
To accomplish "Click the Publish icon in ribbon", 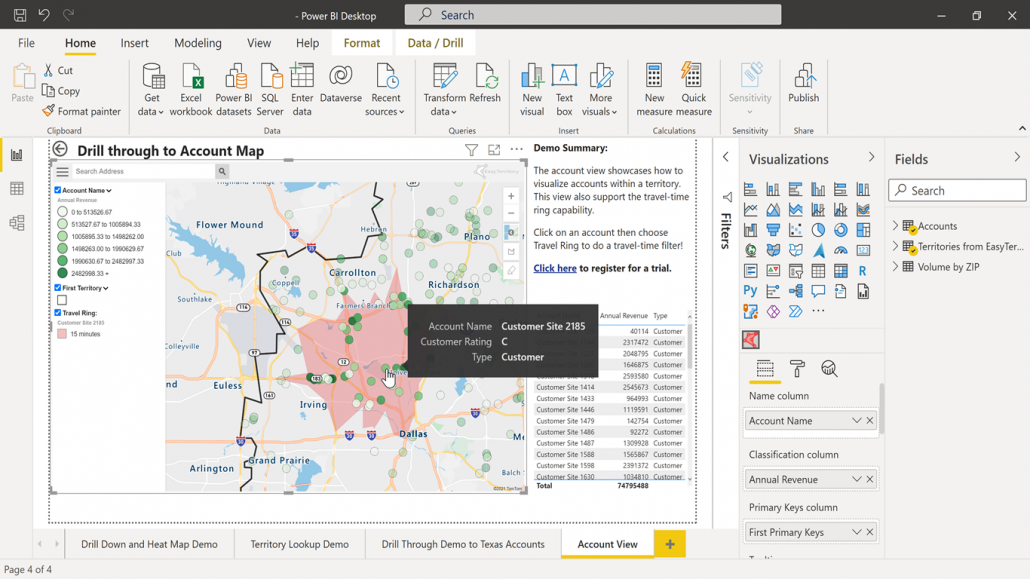I will click(803, 83).
